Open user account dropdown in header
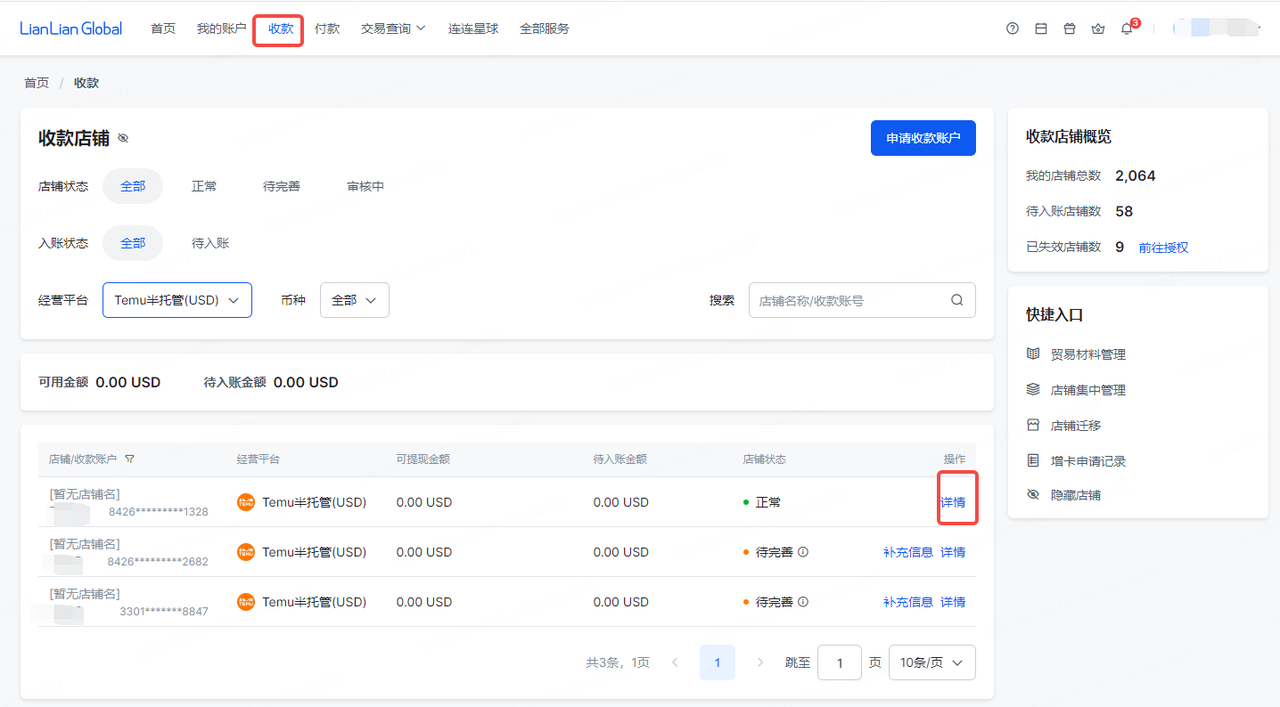Viewport: 1280px width, 707px height. (1215, 28)
